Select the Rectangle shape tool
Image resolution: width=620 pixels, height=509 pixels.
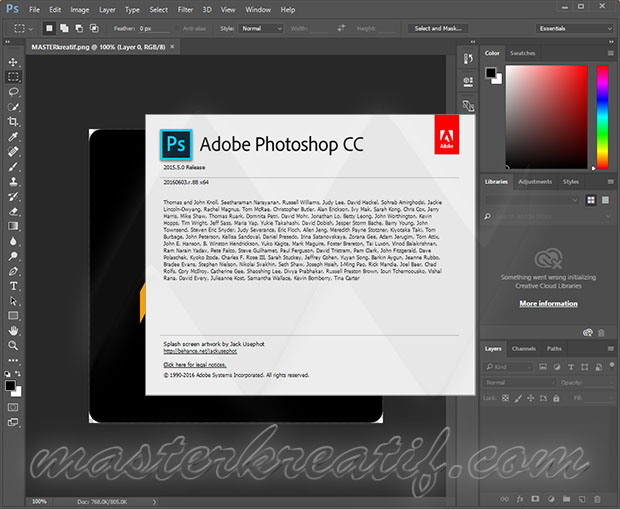[x=13, y=316]
